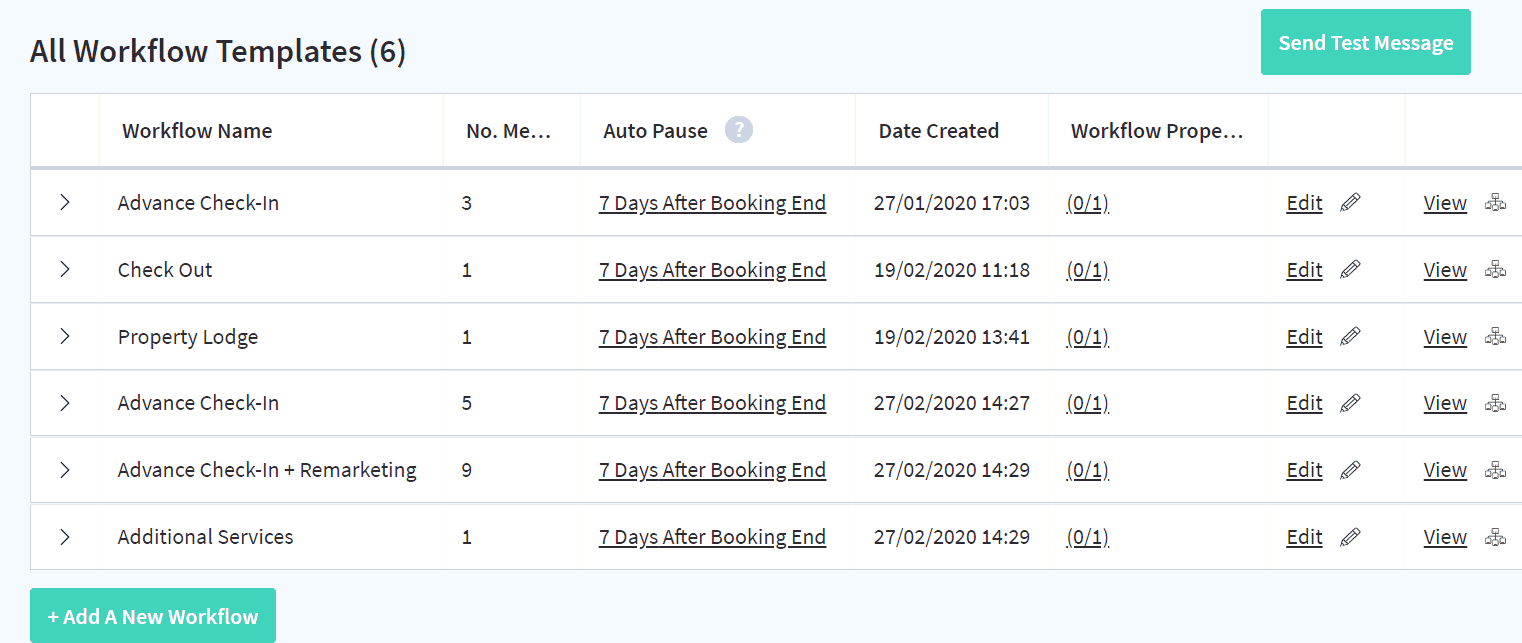Screen dimensions: 1522x643
Task: Open Edit link for Advance Check-In with 3 messages
Action: point(1304,203)
